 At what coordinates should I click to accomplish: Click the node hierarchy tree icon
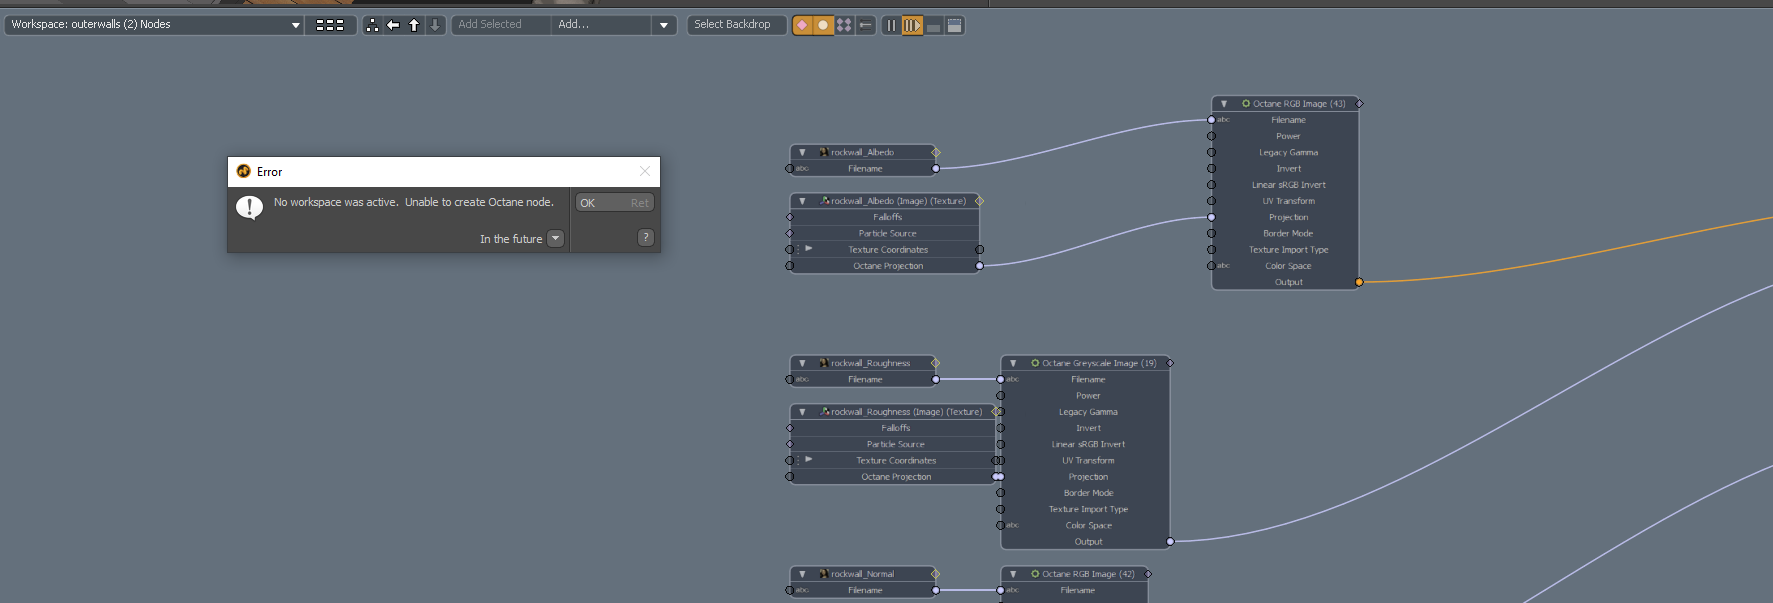(372, 25)
